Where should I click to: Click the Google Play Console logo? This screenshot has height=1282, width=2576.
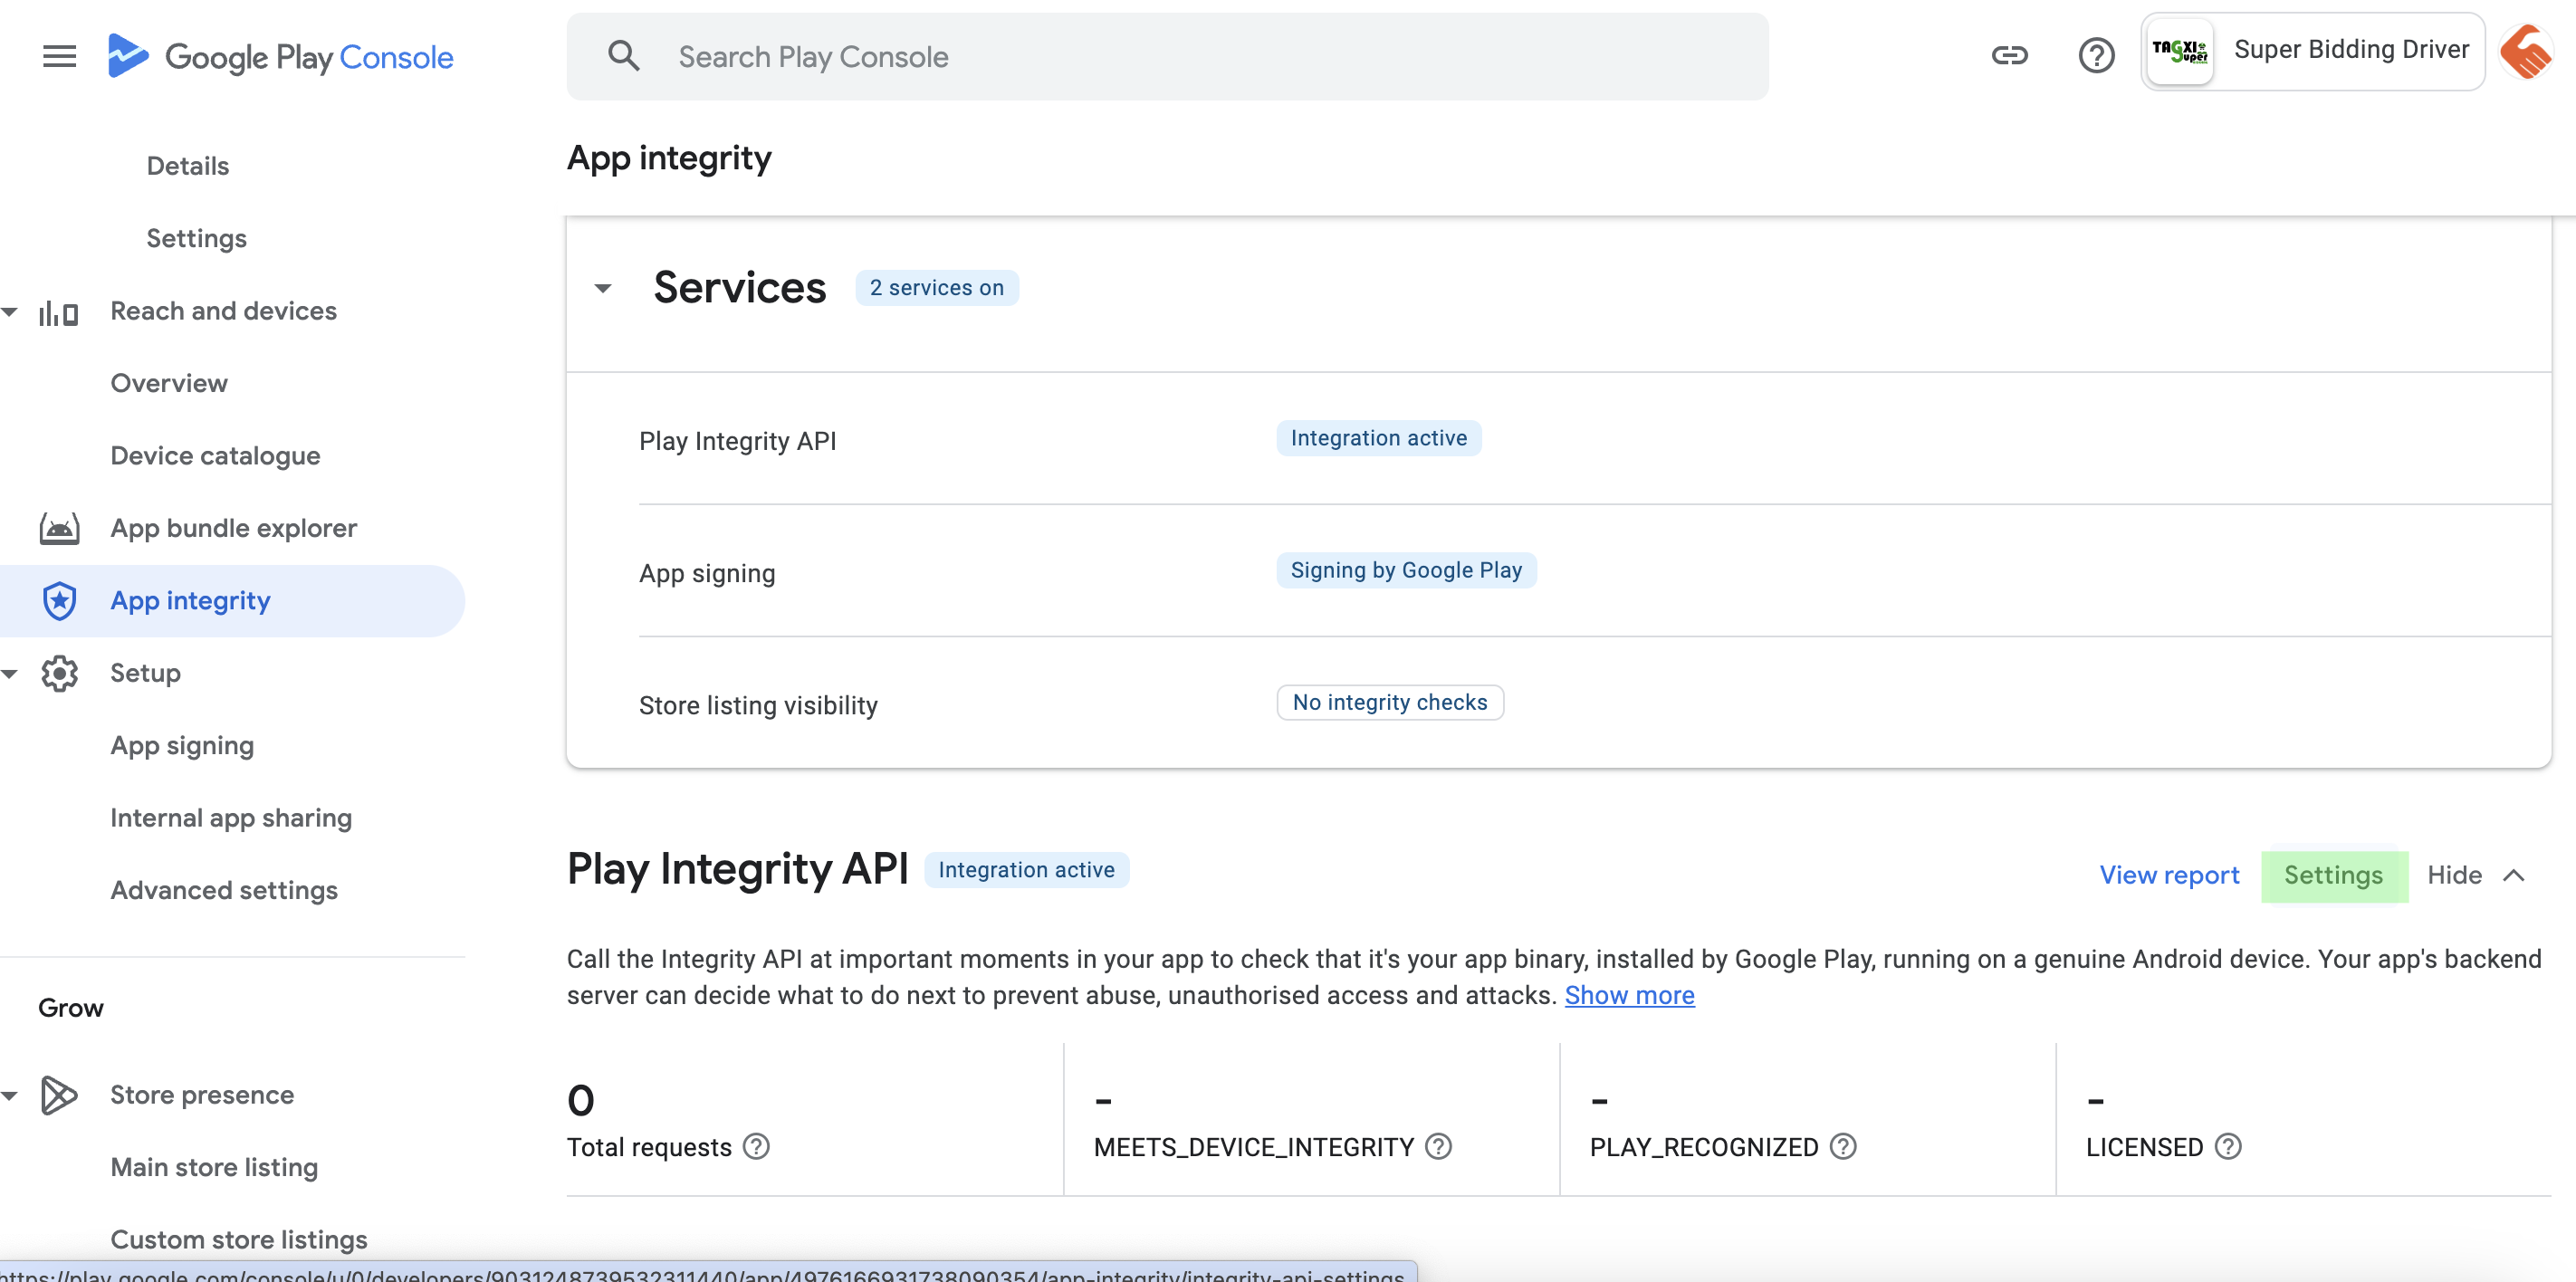280,57
